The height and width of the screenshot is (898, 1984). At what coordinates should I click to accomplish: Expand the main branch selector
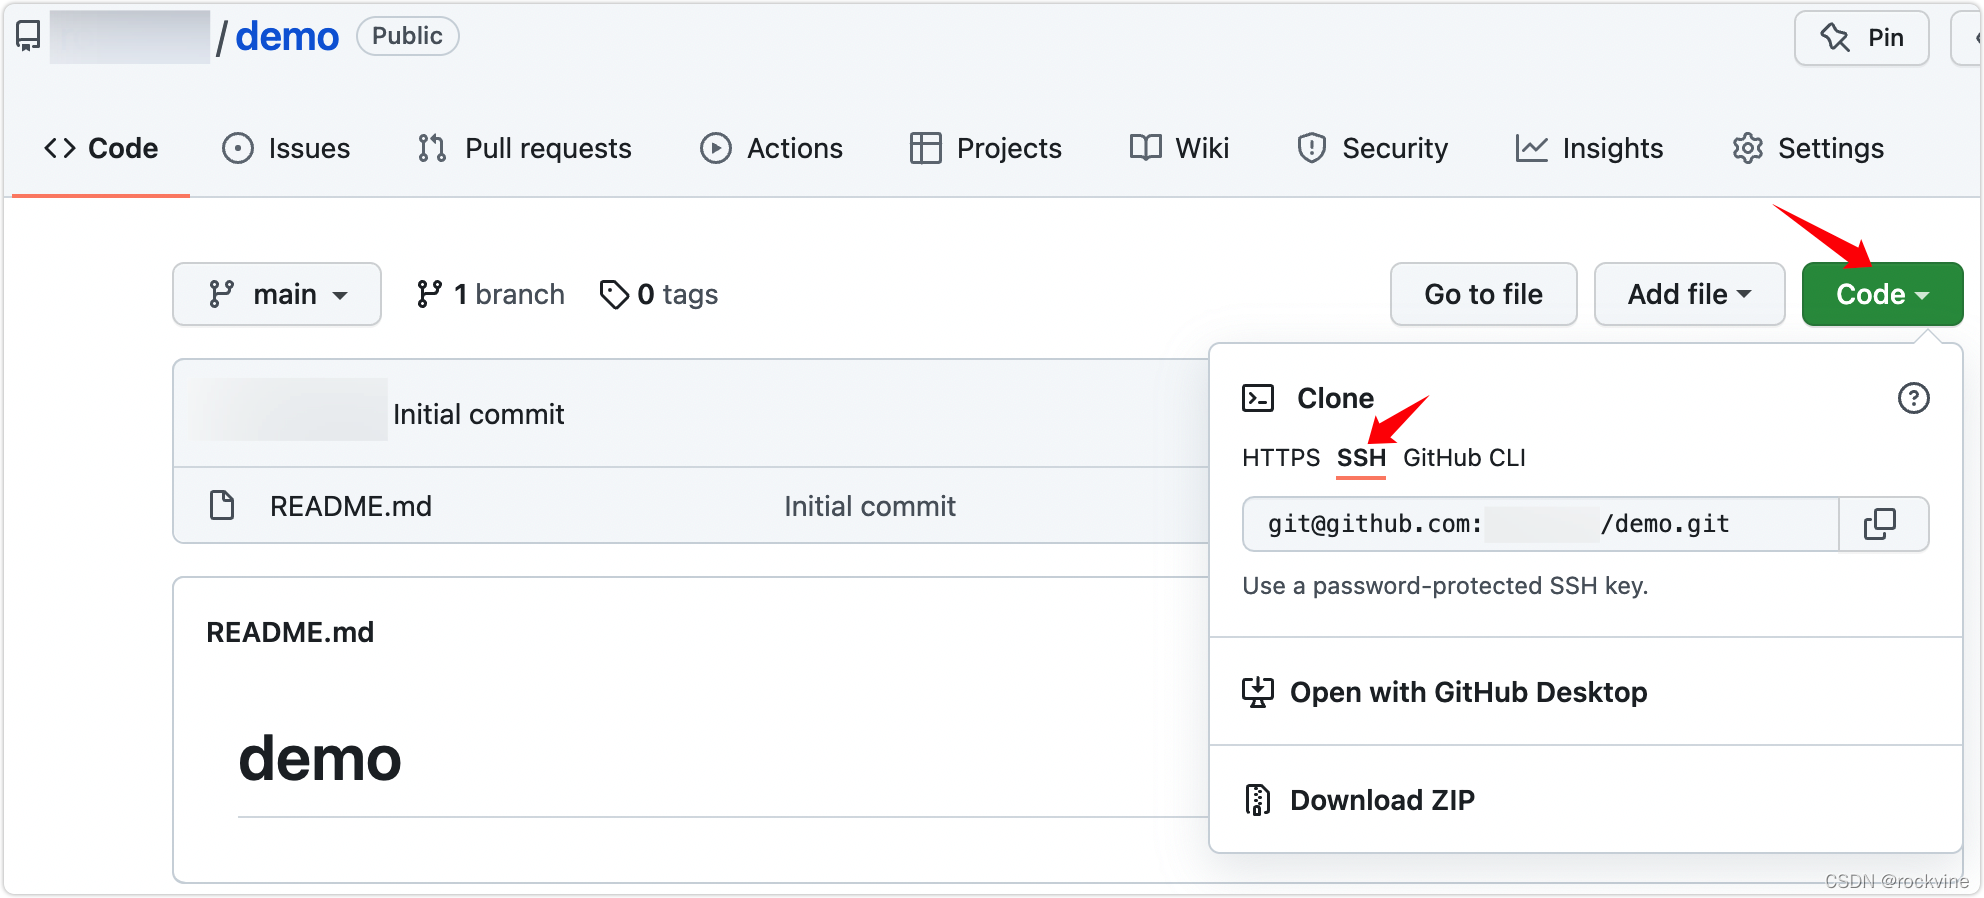pos(277,294)
